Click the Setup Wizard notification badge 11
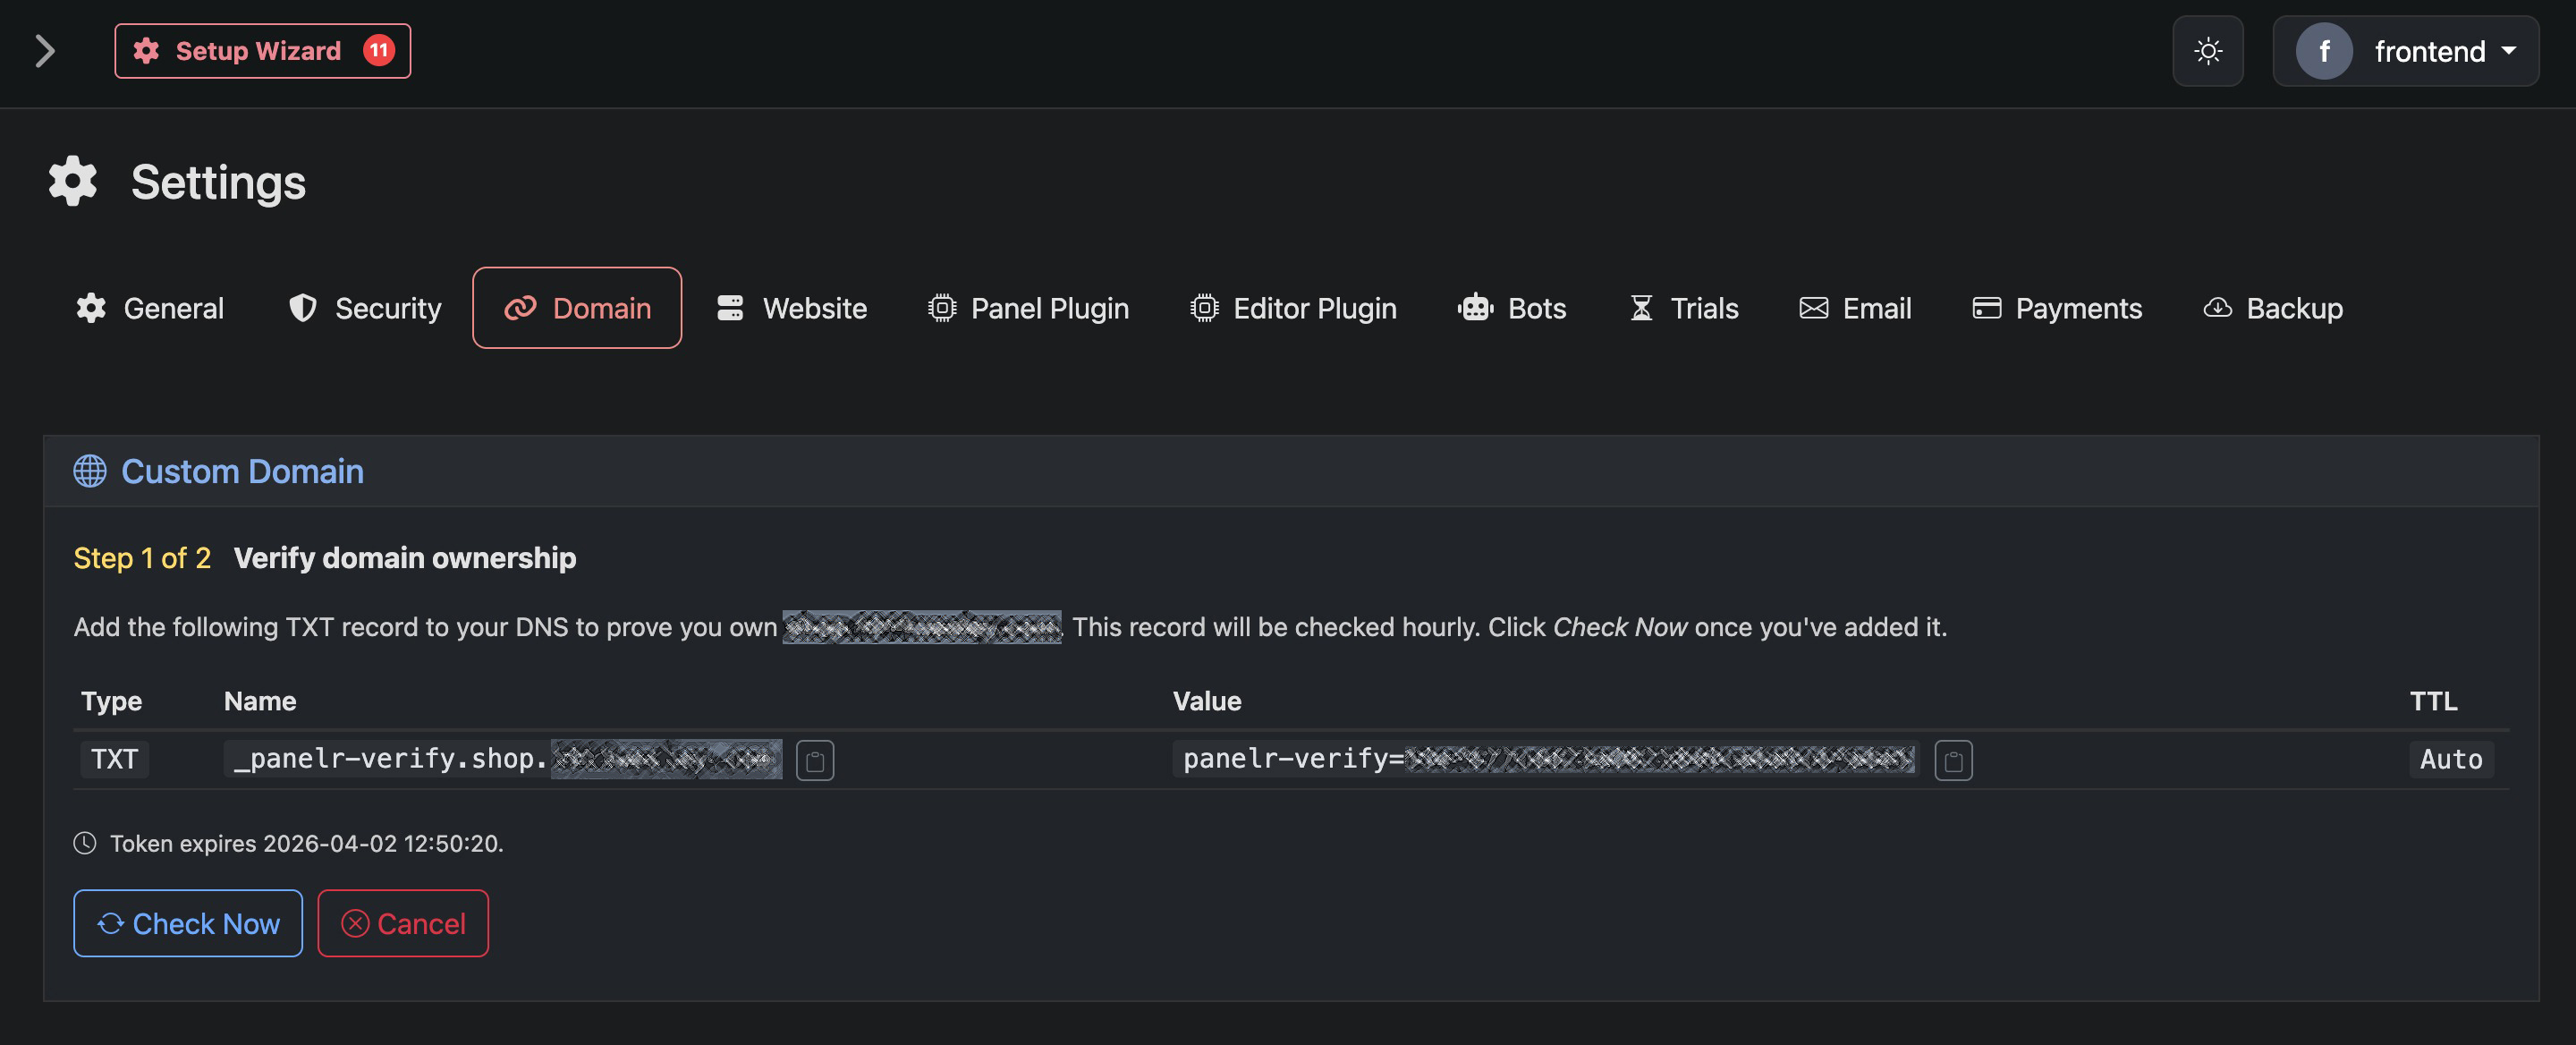The width and height of the screenshot is (2576, 1045). point(379,51)
